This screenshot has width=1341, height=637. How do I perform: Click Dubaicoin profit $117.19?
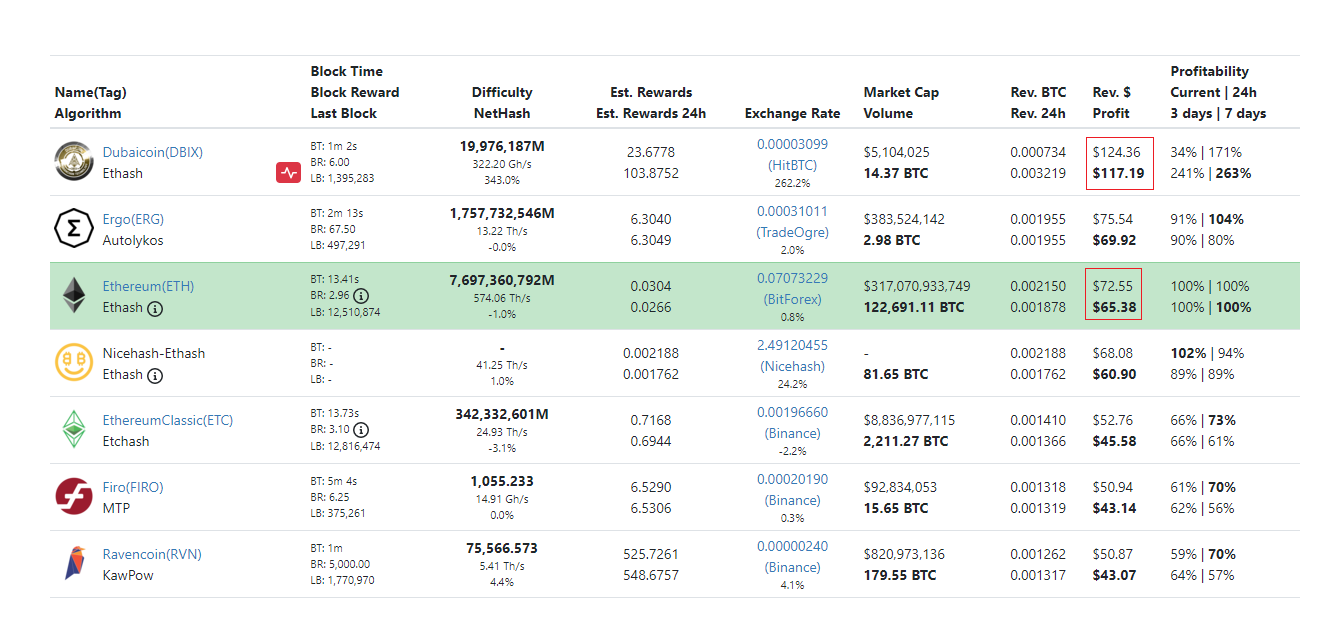(x=1116, y=173)
